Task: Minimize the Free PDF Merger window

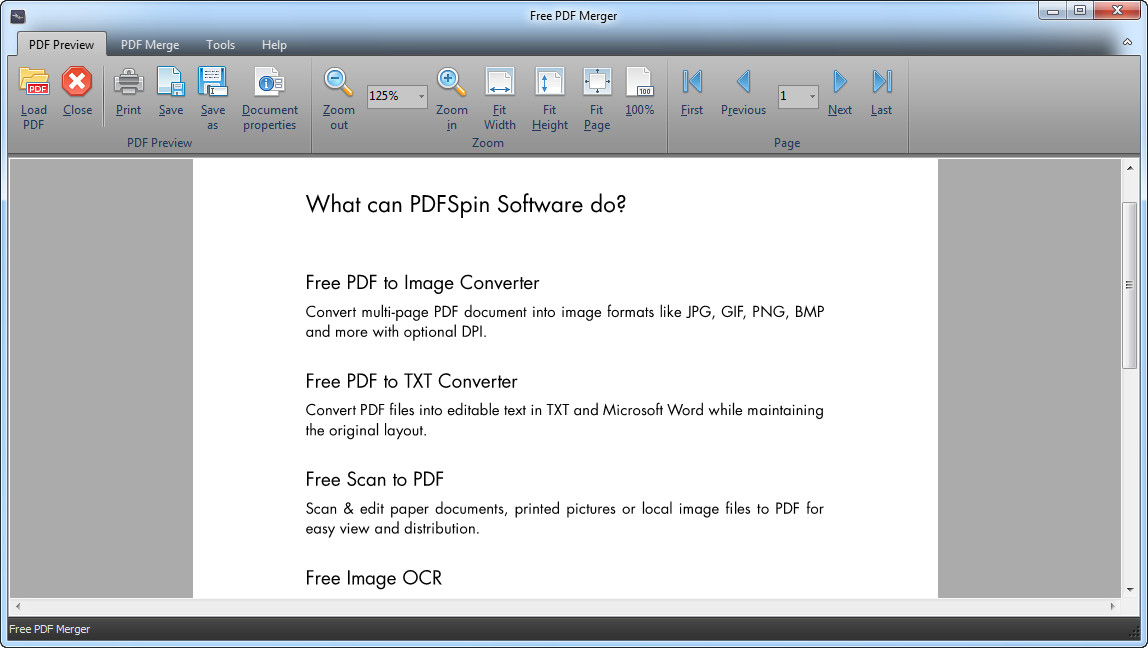Action: (1054, 10)
